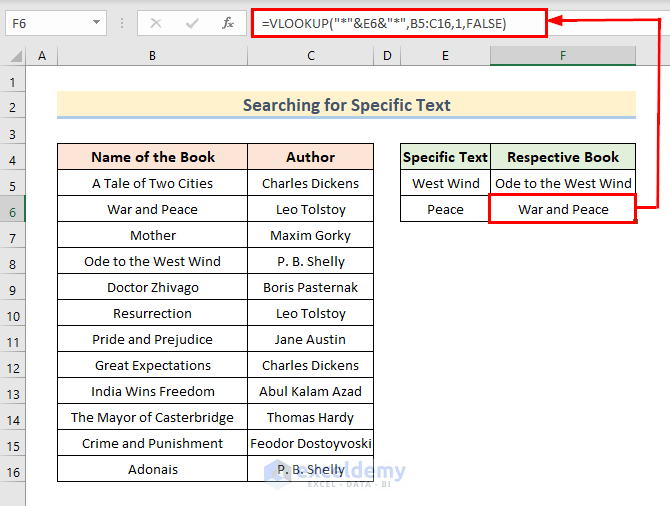
Task: Click the Name of the Book header cell
Action: coord(153,157)
